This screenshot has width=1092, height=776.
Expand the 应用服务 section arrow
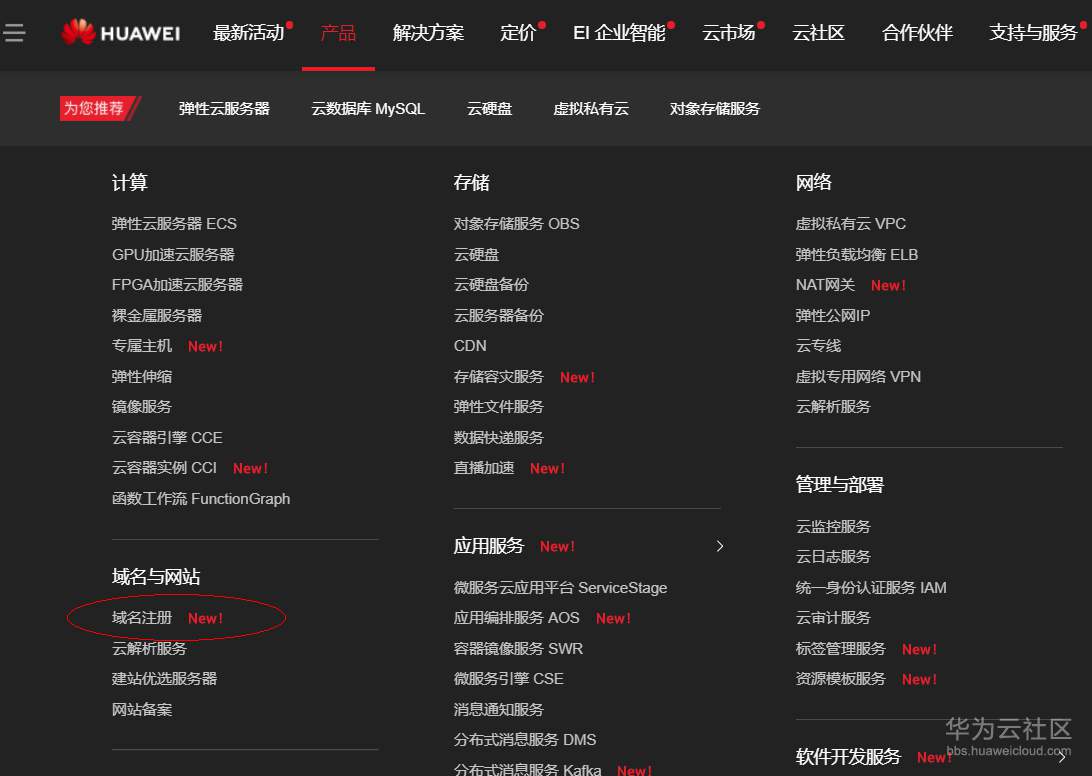720,546
